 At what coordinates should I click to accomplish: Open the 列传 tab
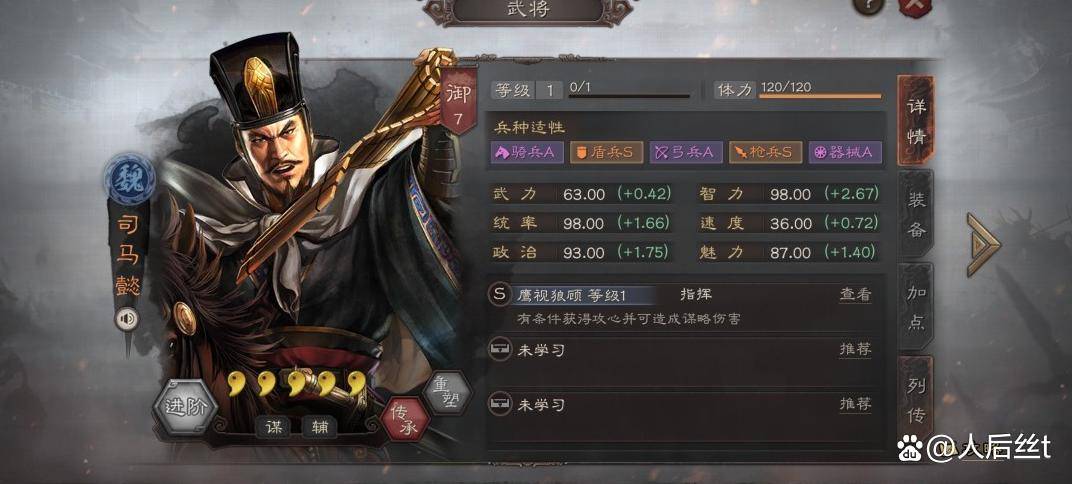(x=916, y=397)
